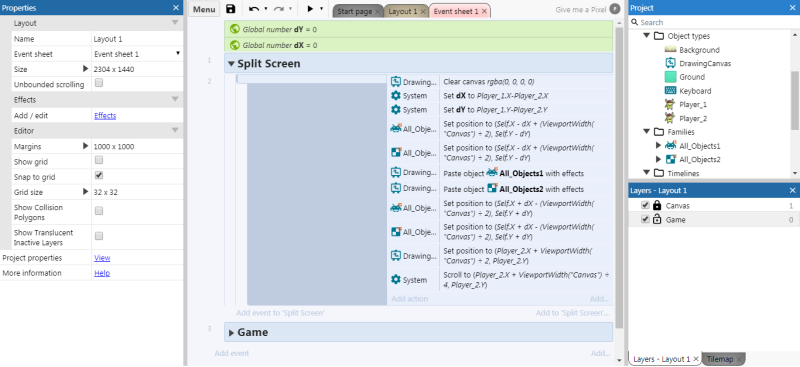Uncheck the Snap to grid checkbox
Image resolution: width=800 pixels, height=367 pixels.
pyautogui.click(x=99, y=175)
